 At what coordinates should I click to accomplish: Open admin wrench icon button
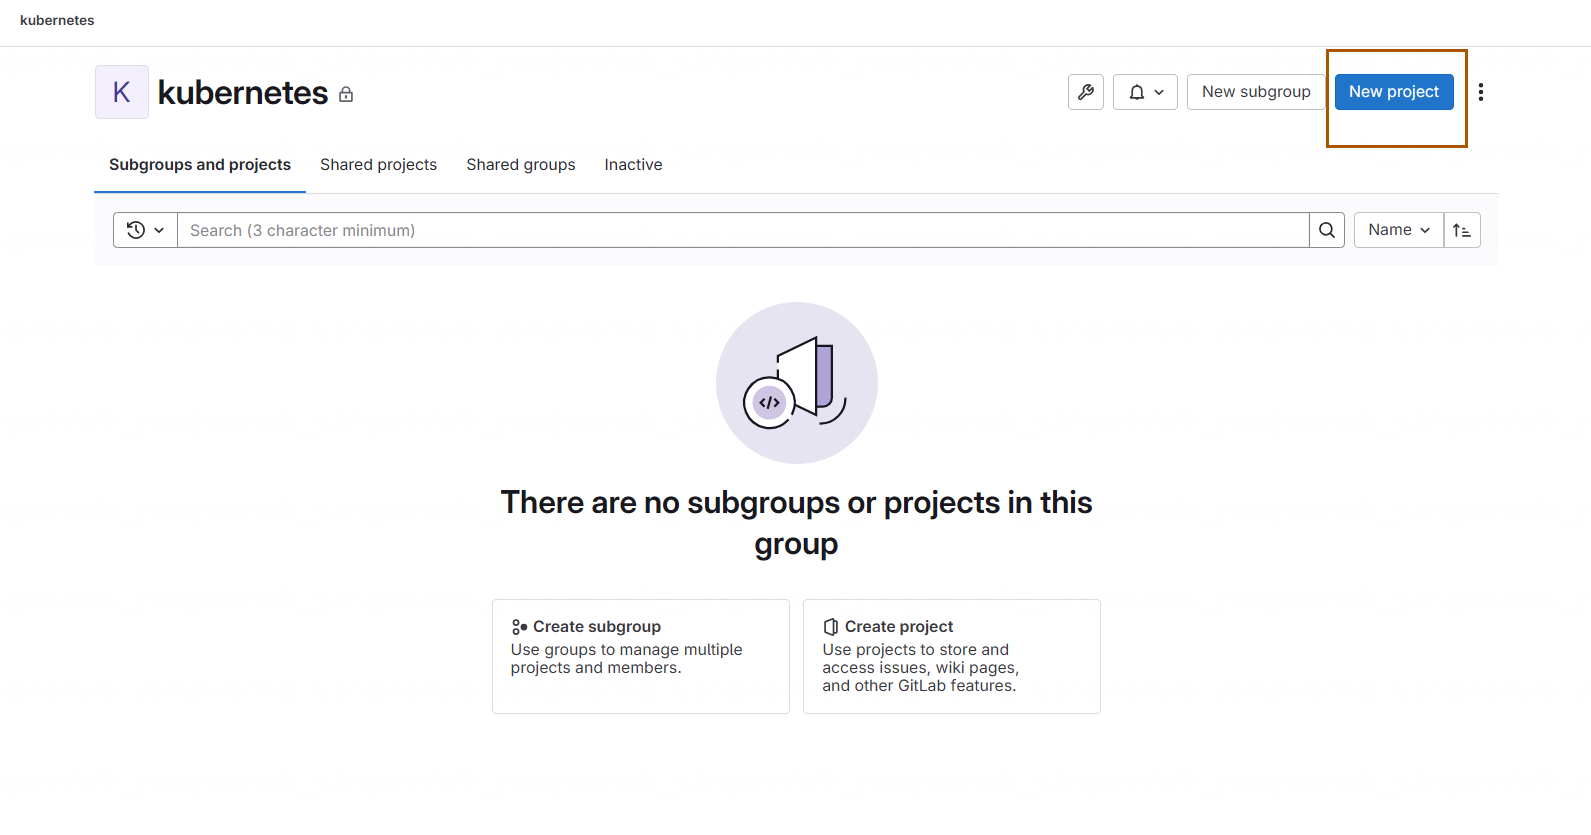coord(1085,92)
